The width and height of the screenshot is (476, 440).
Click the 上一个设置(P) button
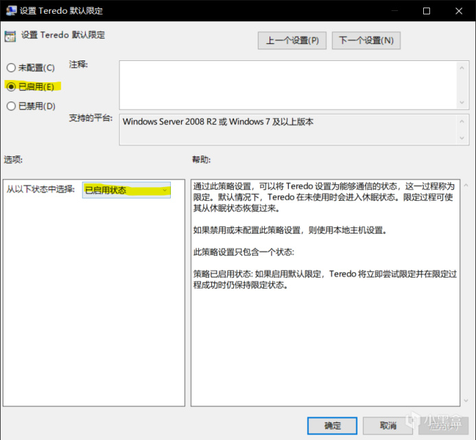pyautogui.click(x=292, y=41)
